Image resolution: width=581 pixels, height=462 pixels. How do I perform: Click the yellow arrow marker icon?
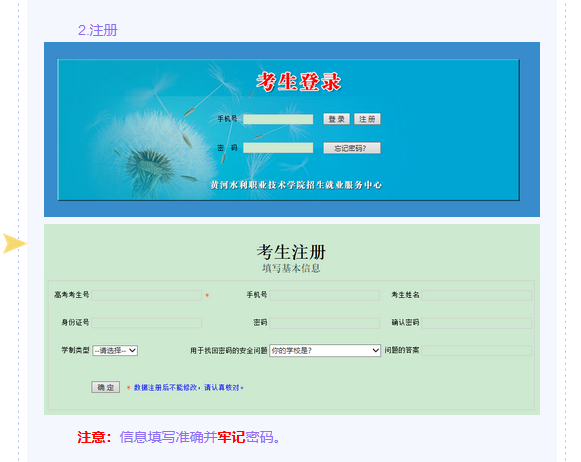coord(14,243)
